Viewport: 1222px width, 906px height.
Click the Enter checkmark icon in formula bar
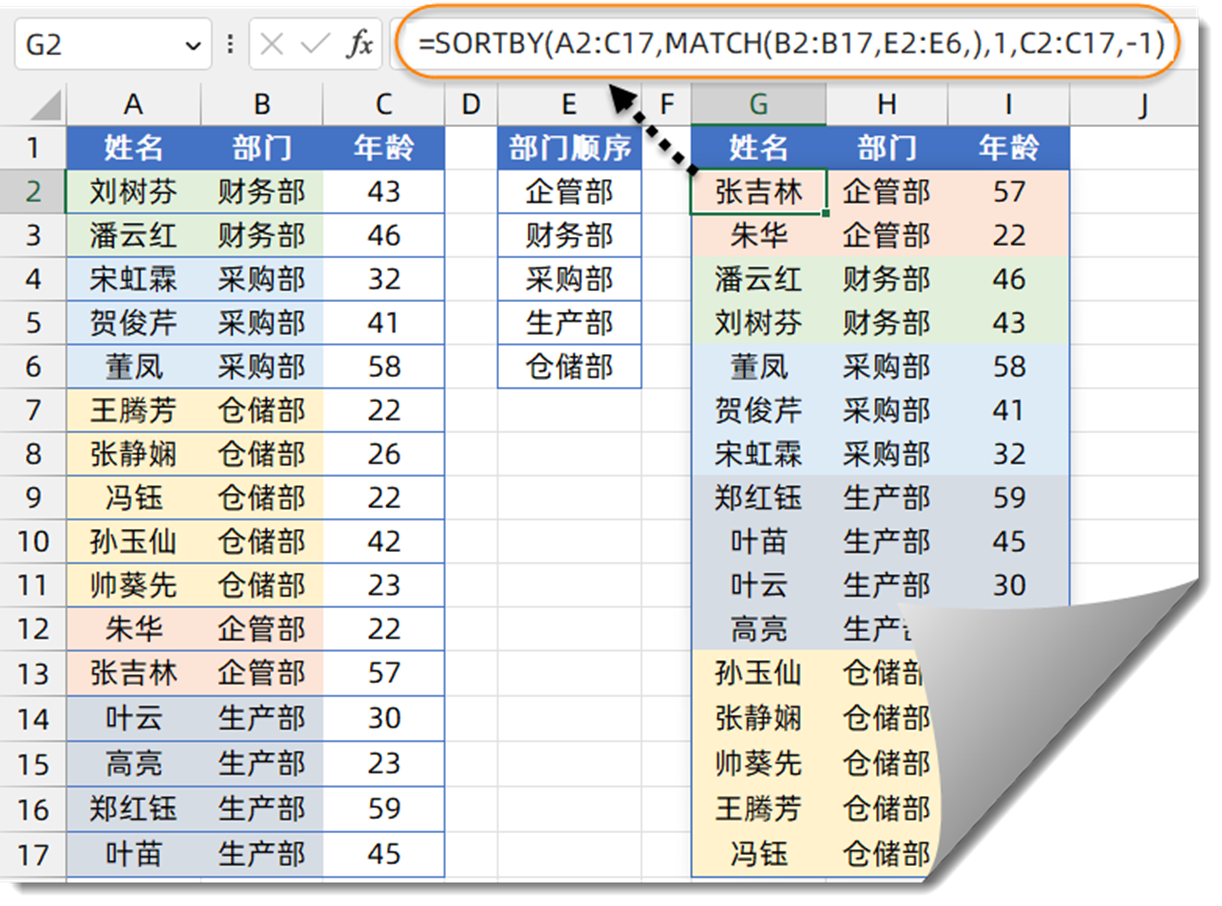315,45
